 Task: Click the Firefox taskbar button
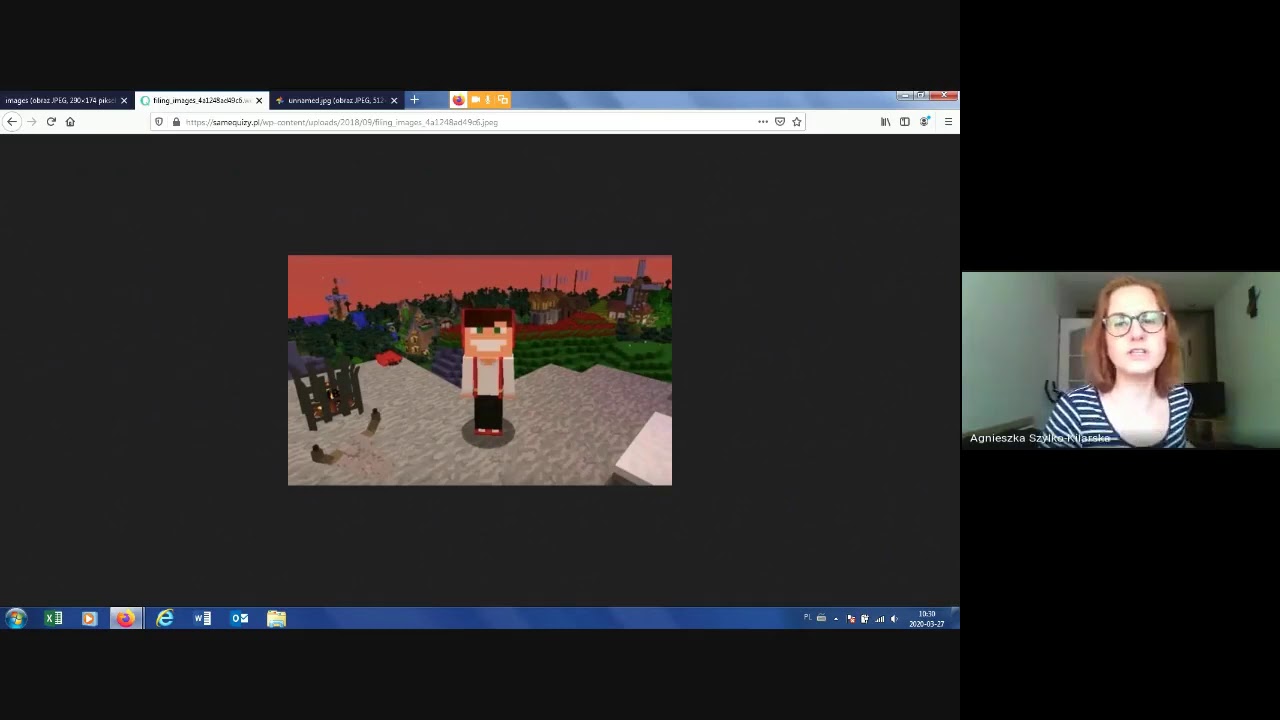point(125,619)
